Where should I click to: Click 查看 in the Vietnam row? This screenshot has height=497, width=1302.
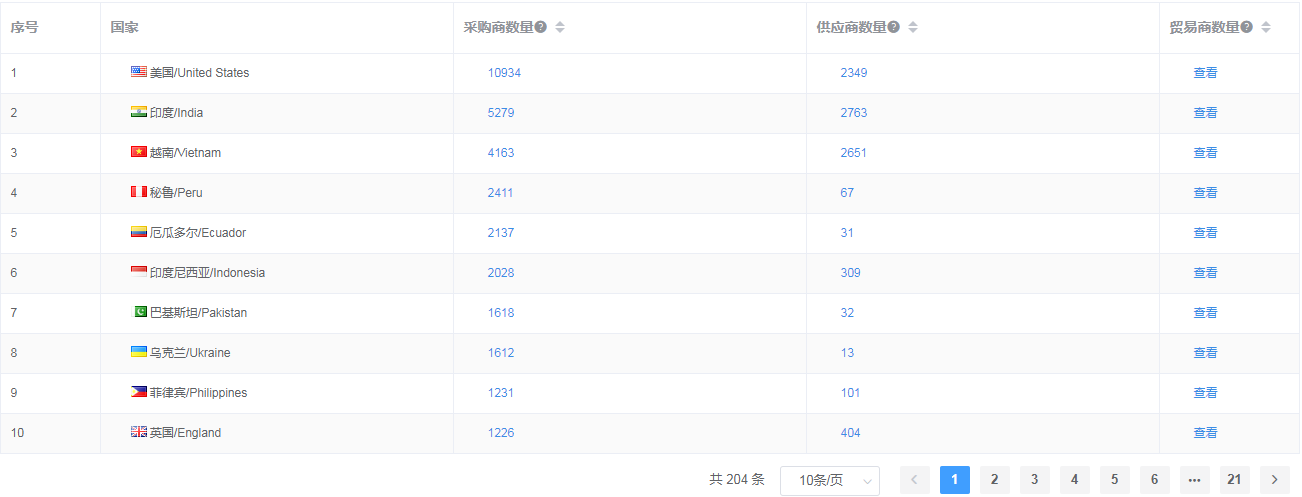coord(1205,153)
